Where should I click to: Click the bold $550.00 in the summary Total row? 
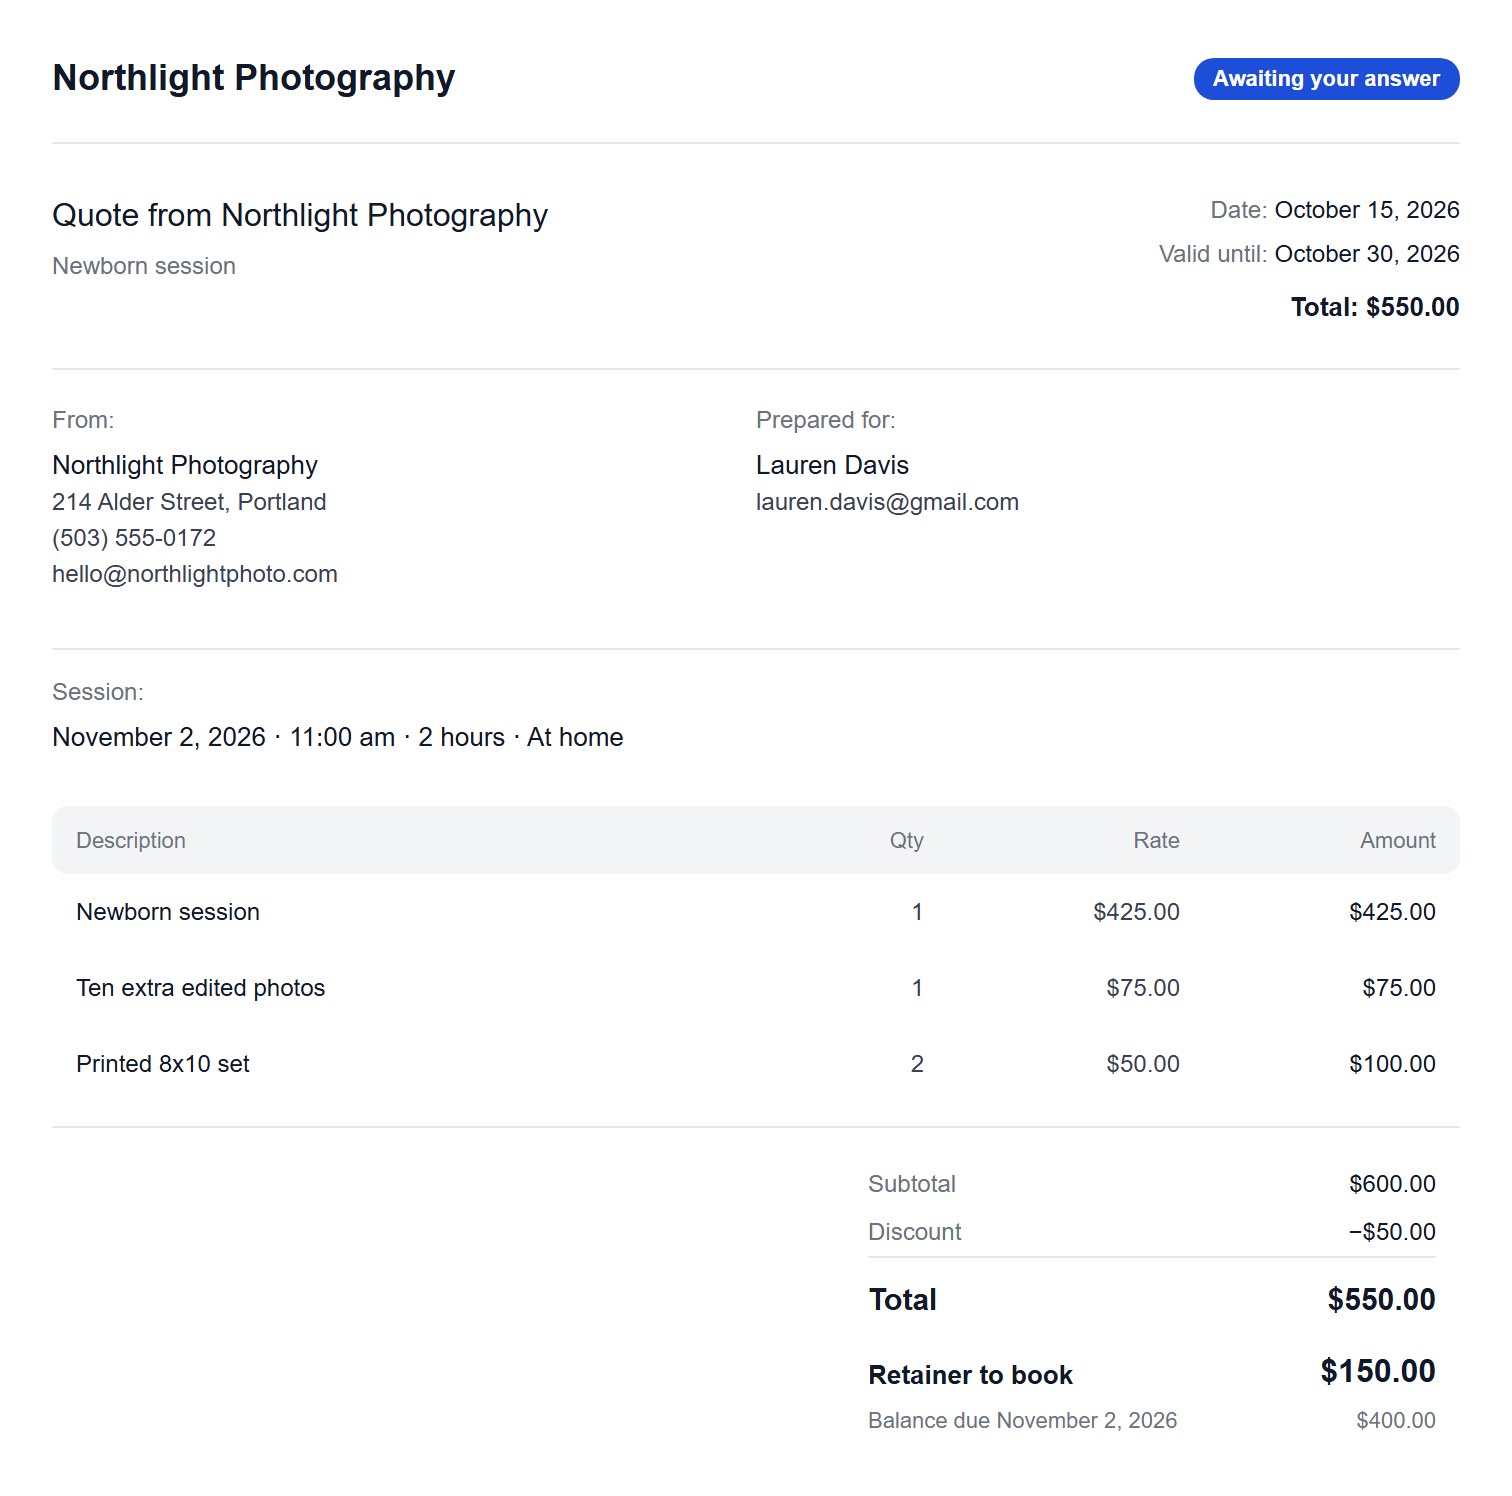[x=1381, y=1299]
